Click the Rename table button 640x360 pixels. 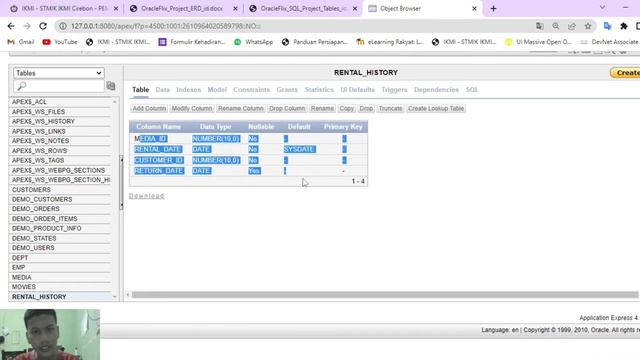point(322,109)
